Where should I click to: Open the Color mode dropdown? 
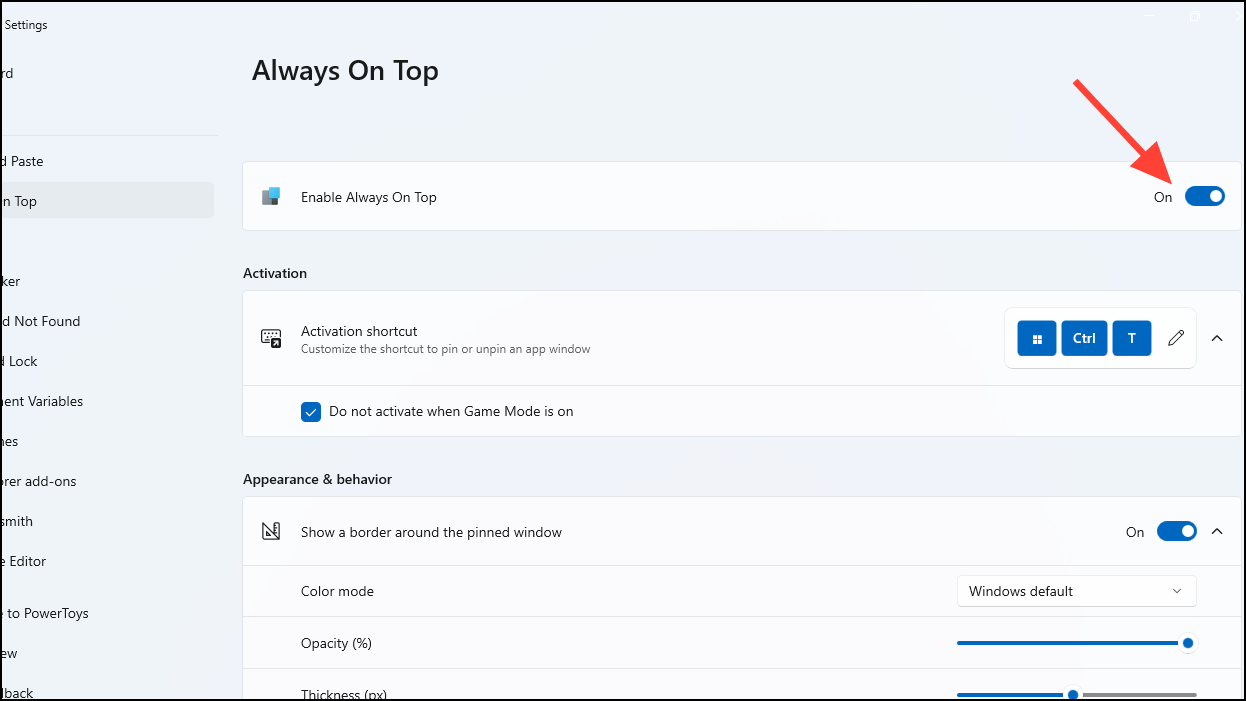pyautogui.click(x=1076, y=591)
